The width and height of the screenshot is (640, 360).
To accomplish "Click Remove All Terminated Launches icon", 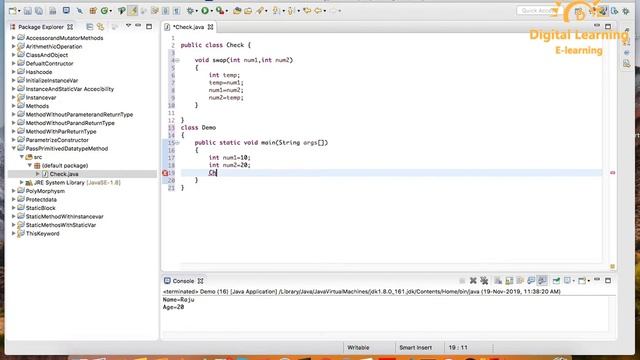I will click(484, 281).
